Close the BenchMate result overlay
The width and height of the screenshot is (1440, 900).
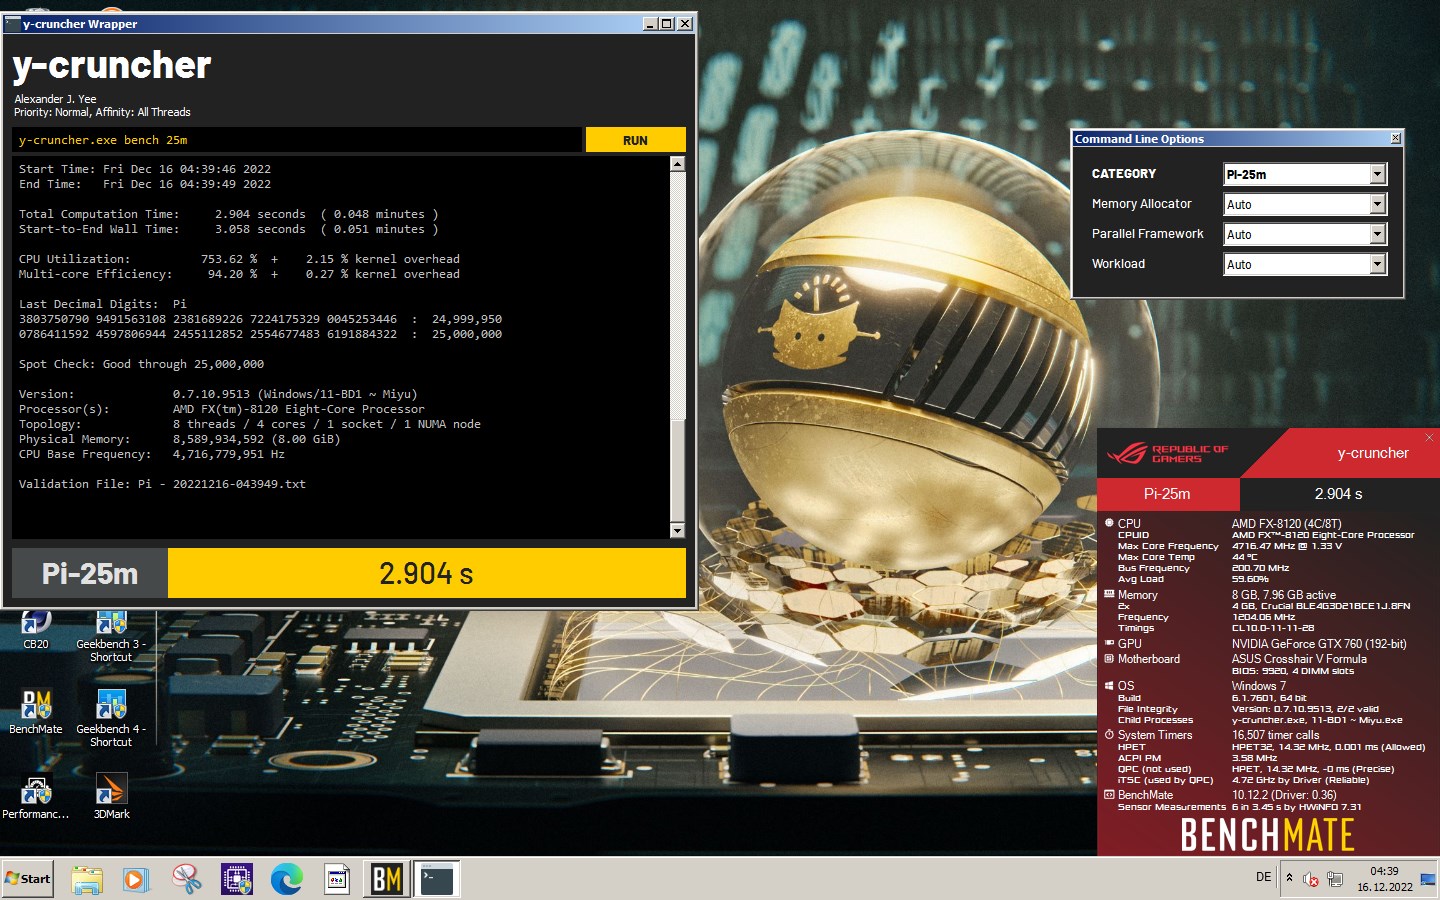click(x=1429, y=437)
